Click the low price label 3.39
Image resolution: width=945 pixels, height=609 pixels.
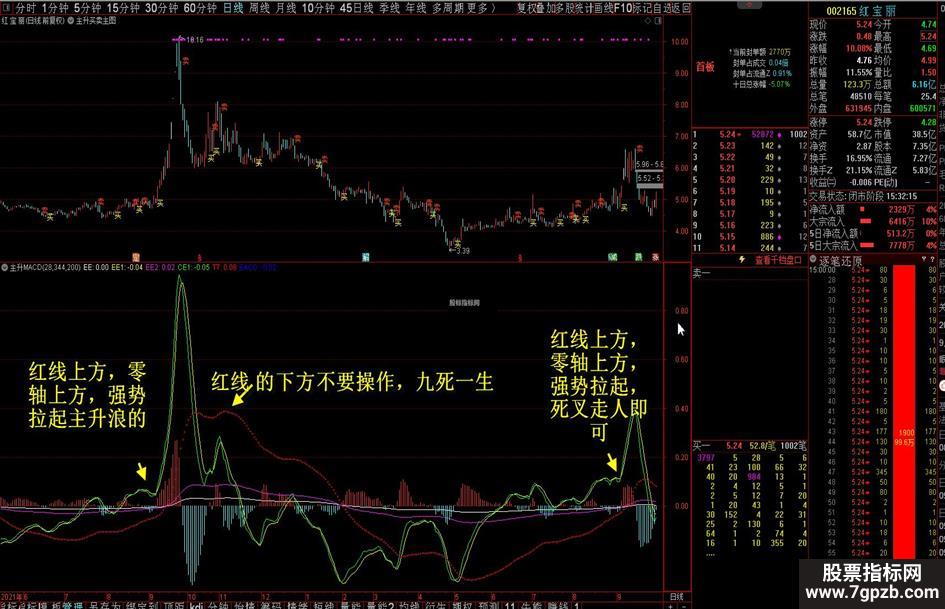coord(462,250)
